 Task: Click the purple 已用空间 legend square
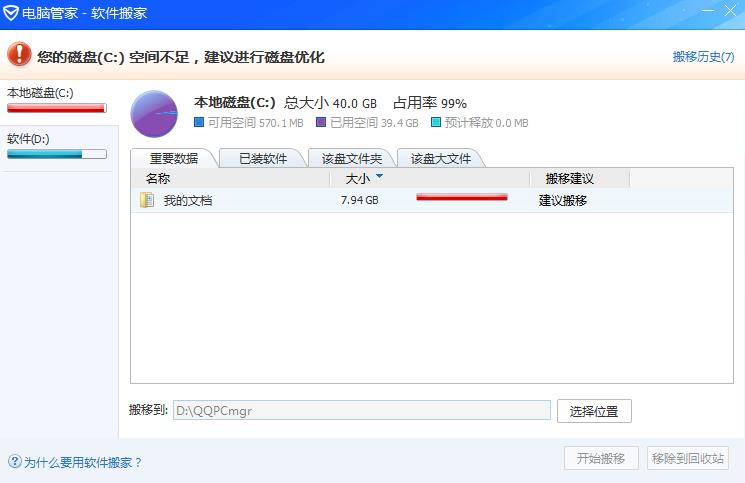(321, 123)
